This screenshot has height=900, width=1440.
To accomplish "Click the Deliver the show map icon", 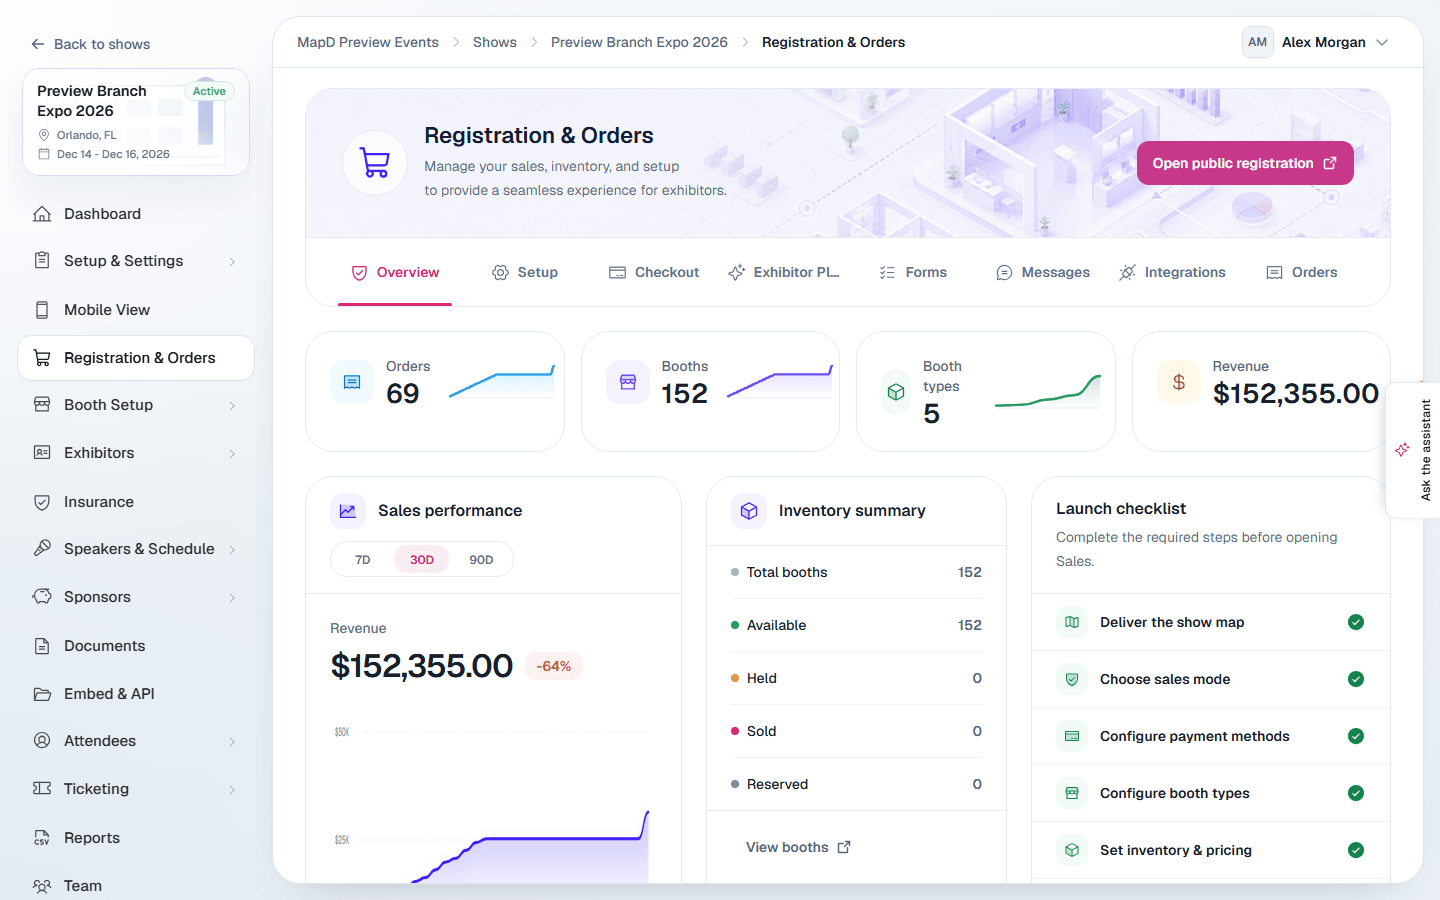I will pos(1072,622).
